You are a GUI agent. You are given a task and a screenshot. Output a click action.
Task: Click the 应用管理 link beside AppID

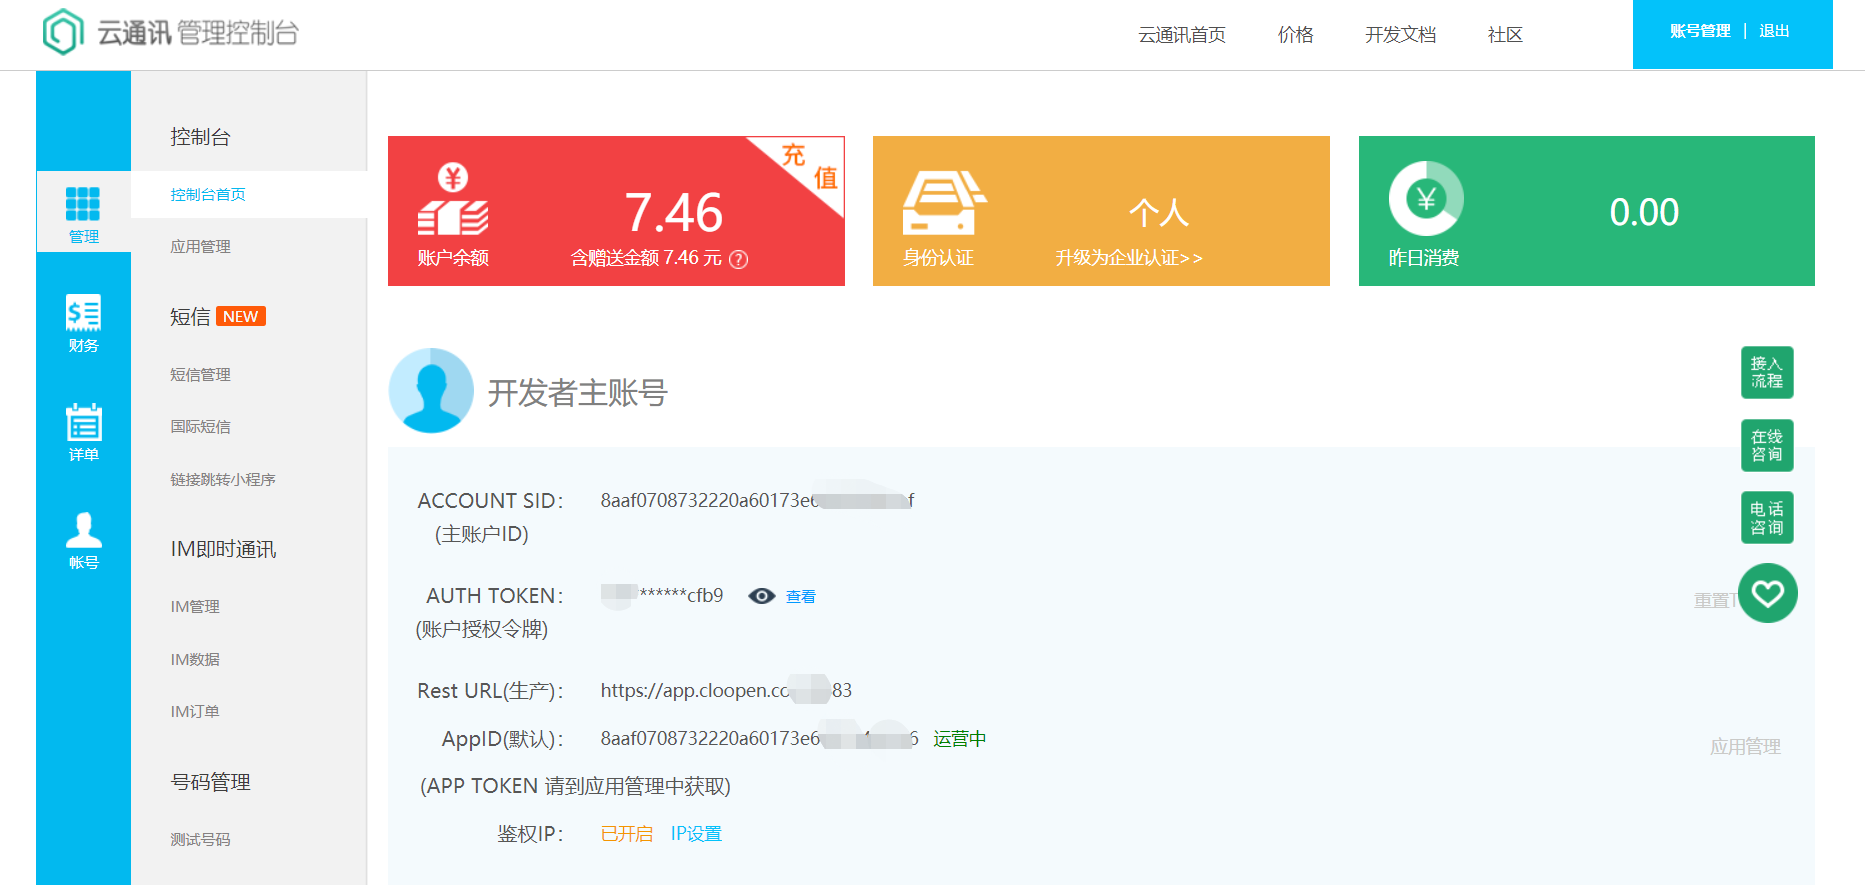[1745, 747]
